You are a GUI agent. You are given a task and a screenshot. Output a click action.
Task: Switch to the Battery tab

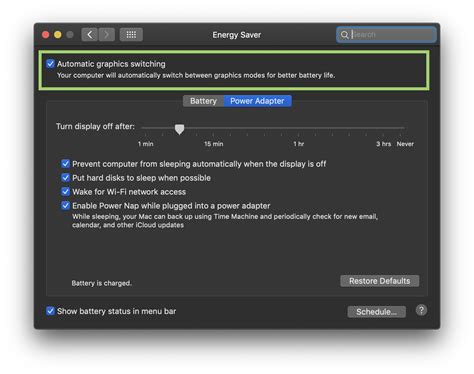[203, 101]
